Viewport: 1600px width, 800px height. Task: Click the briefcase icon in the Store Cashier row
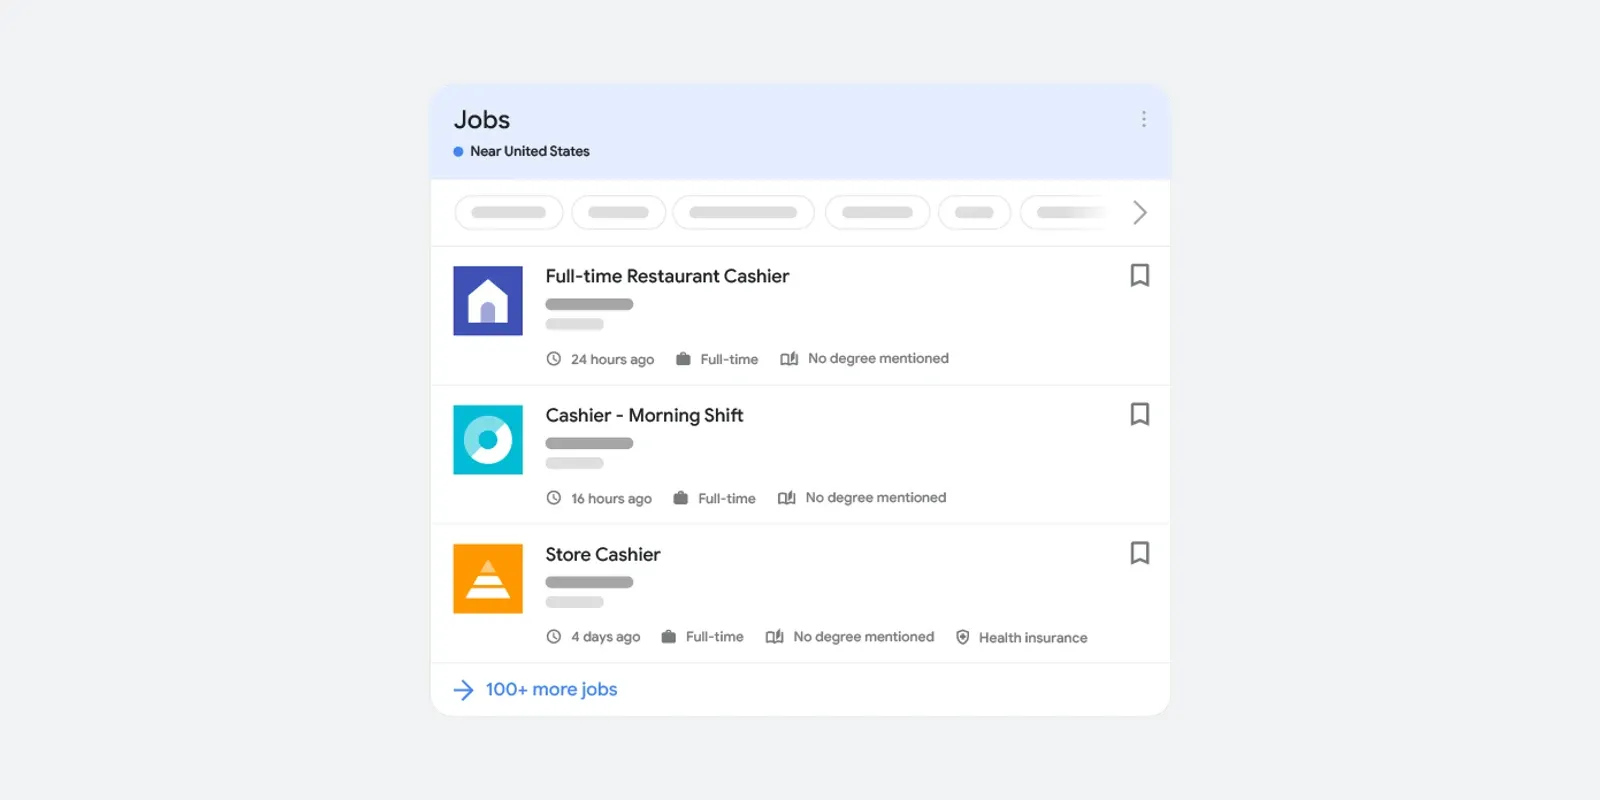coord(669,637)
